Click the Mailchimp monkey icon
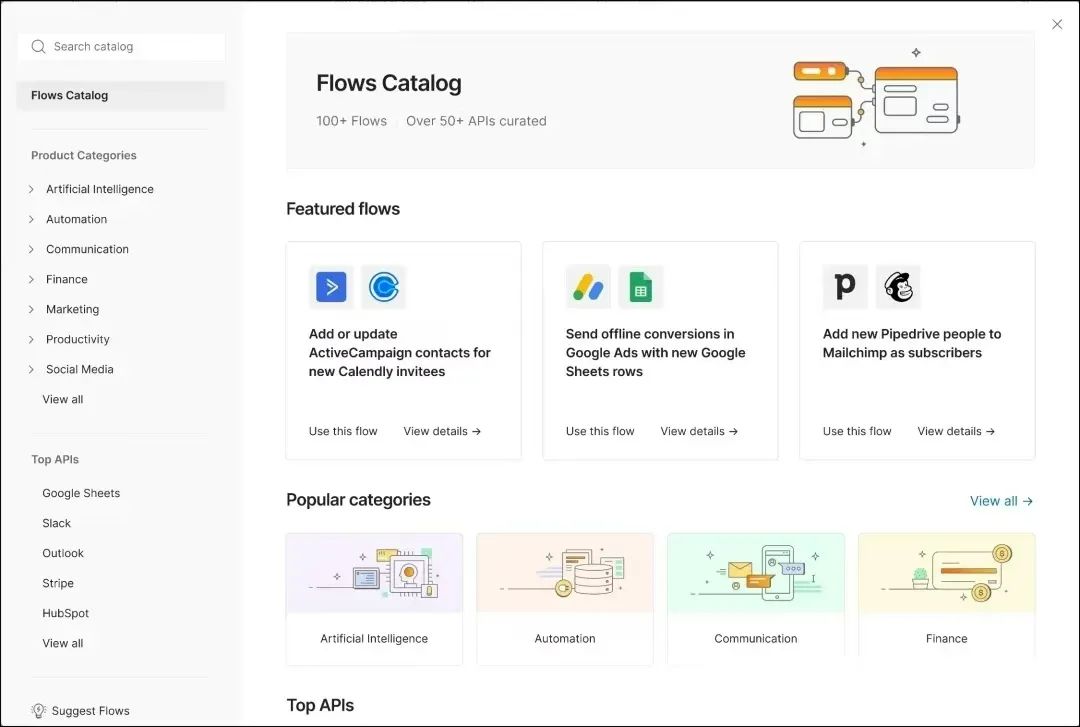The width and height of the screenshot is (1080, 727). [x=897, y=287]
